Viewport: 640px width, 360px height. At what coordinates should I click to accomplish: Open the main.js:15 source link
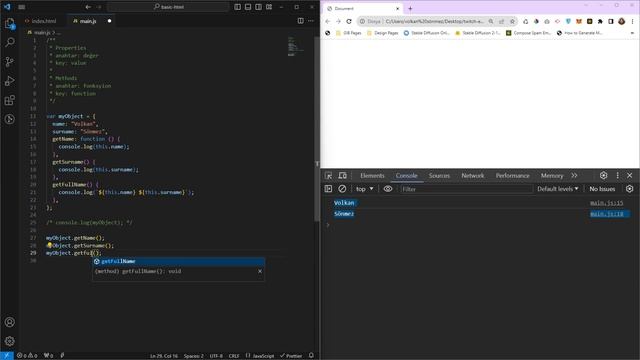coord(607,203)
